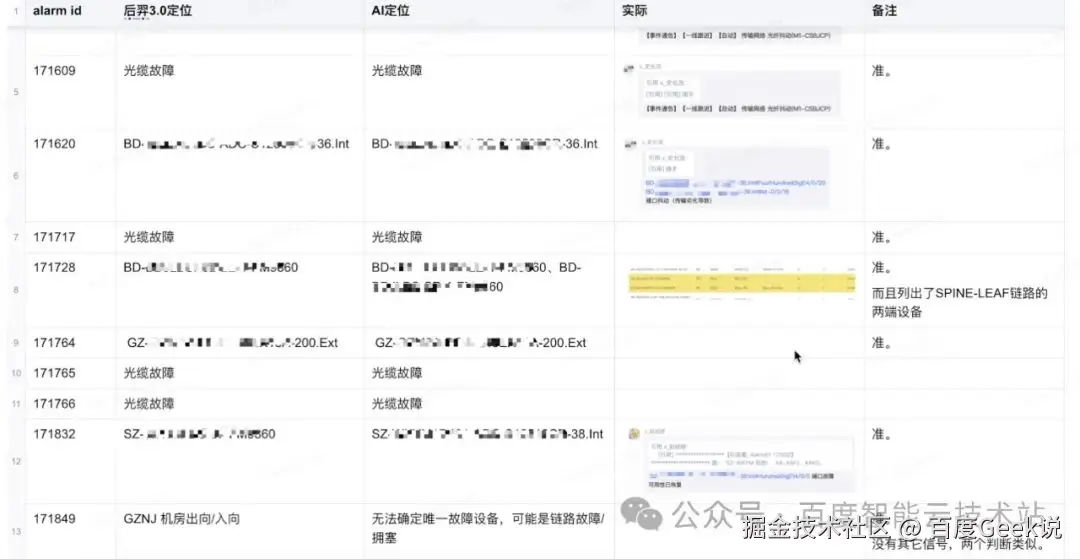Image resolution: width=1080 pixels, height=559 pixels.
Task: Select 光缆故障 in 后羿3.0定位 for 171609
Action: [x=149, y=71]
